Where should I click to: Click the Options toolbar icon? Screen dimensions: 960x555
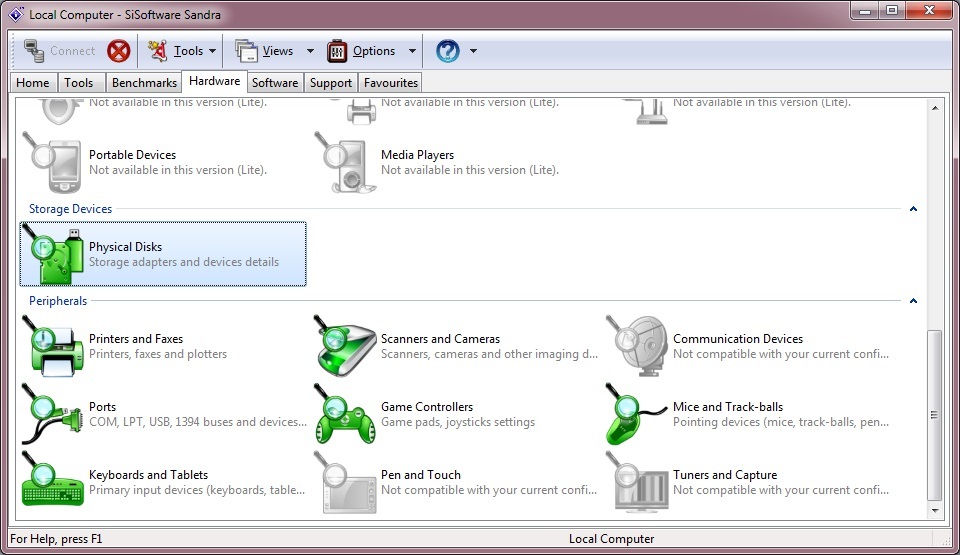pyautogui.click(x=337, y=51)
